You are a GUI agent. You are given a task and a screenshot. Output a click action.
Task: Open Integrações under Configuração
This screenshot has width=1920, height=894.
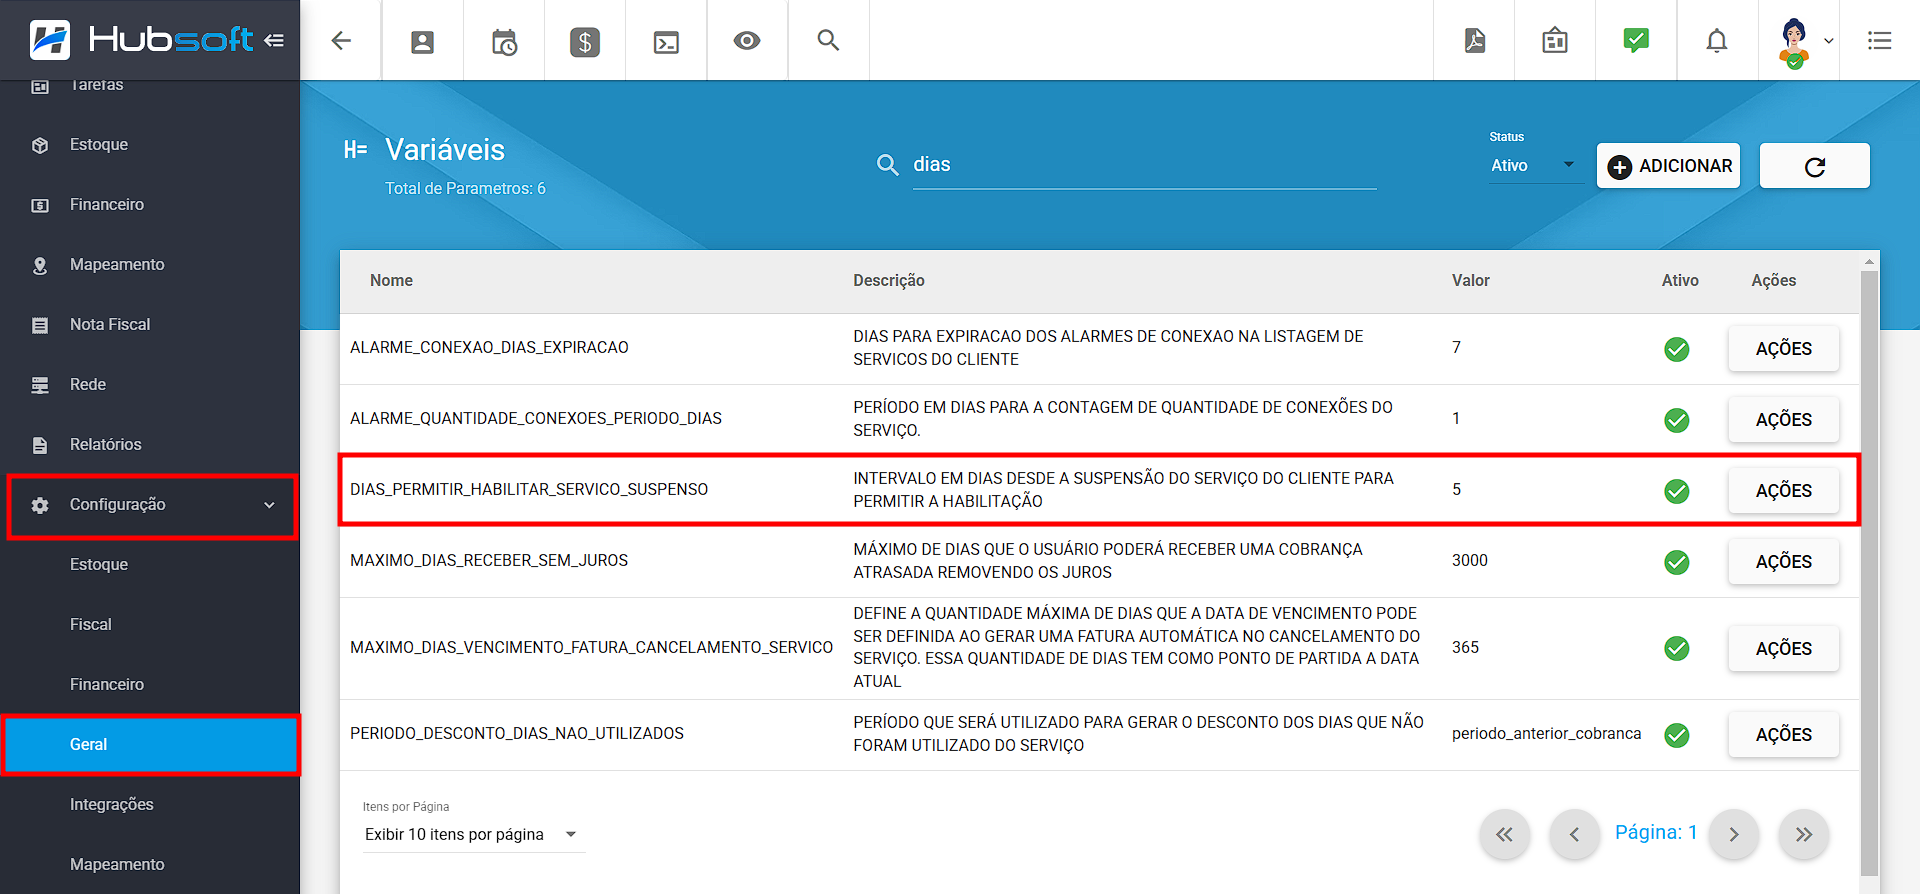(150, 805)
